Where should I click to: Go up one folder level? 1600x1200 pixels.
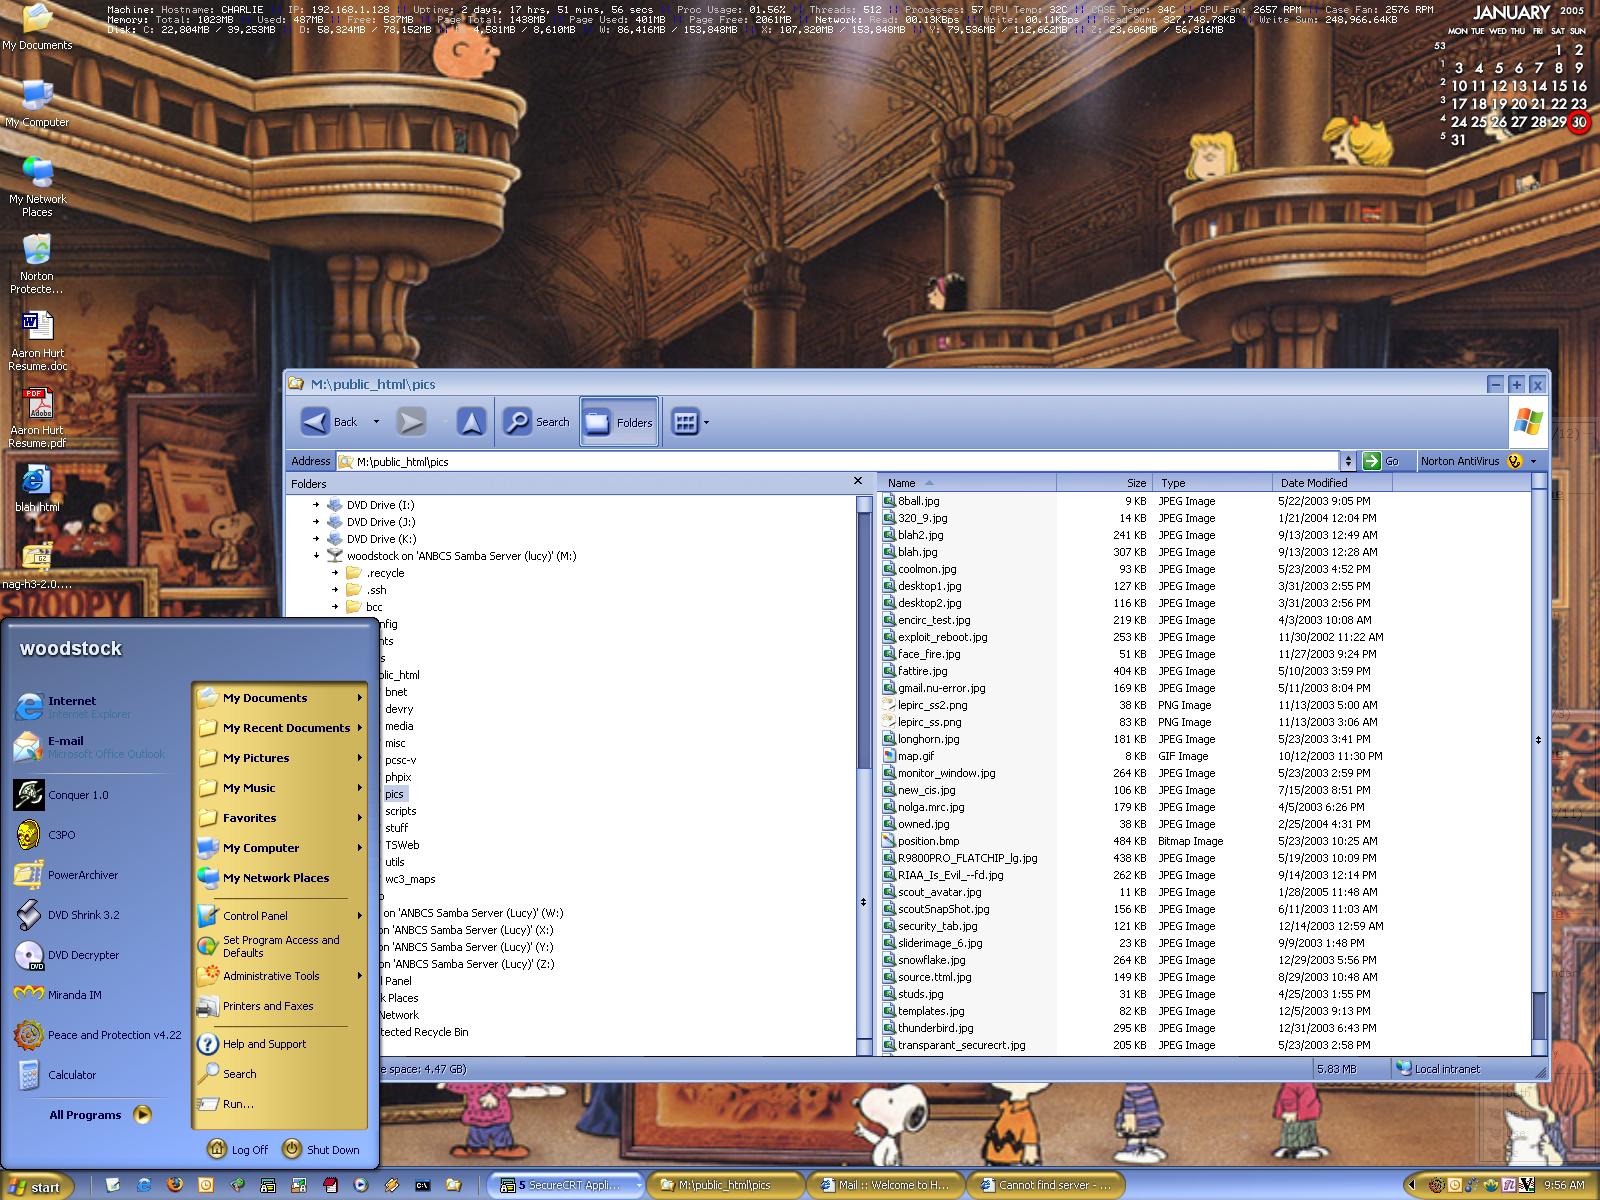click(471, 422)
